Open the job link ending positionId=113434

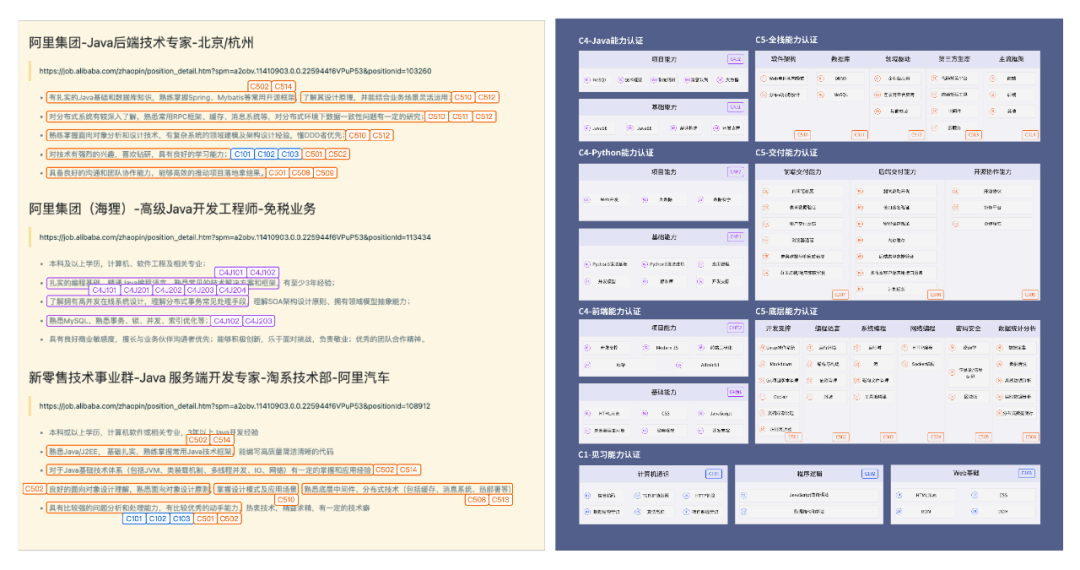(x=235, y=237)
